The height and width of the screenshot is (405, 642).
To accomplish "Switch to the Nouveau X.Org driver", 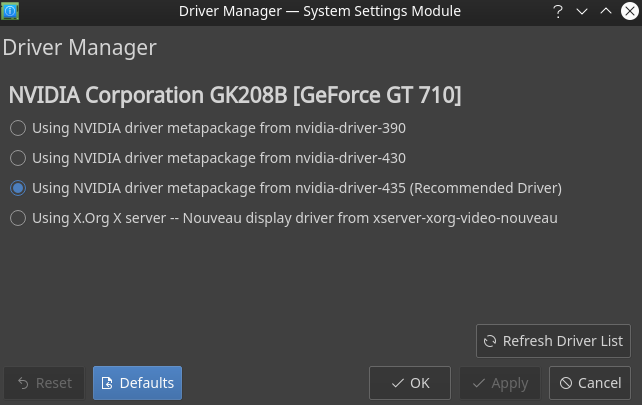I will tap(18, 218).
